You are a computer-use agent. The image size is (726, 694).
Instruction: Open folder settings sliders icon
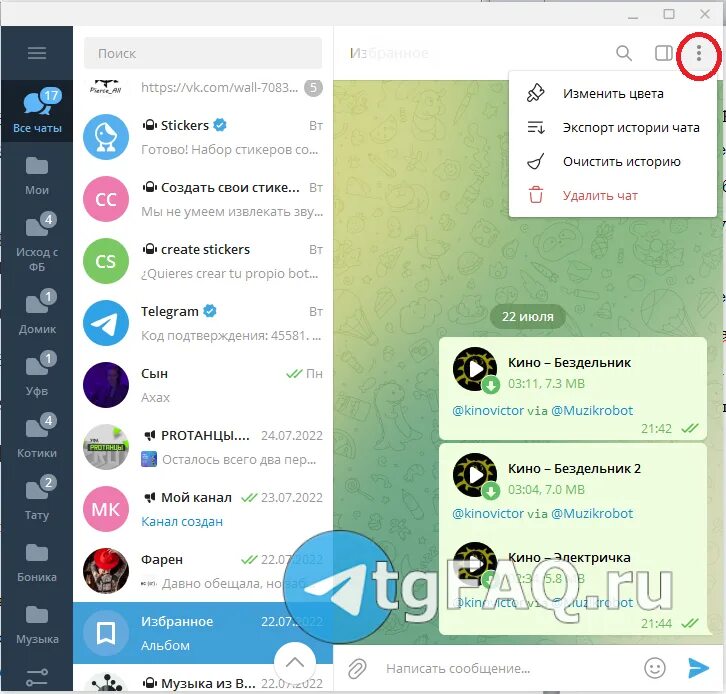point(37,677)
